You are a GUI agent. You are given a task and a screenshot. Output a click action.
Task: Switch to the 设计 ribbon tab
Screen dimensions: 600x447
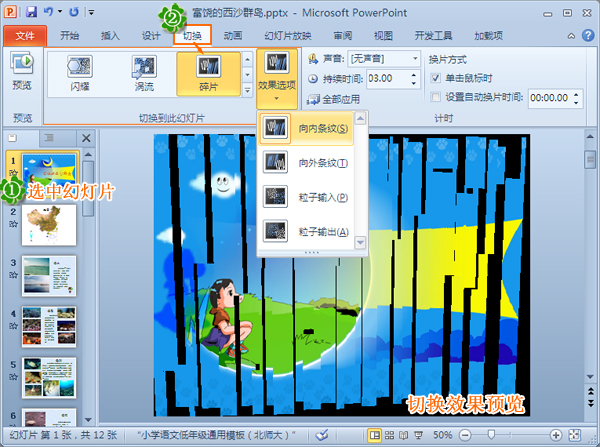tap(151, 36)
